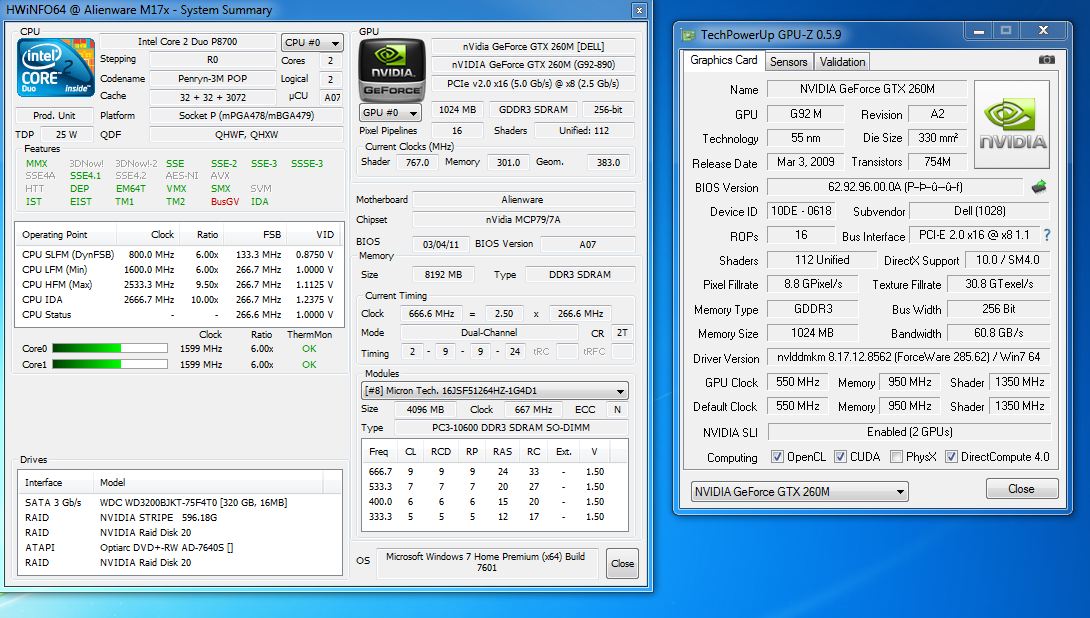
Task: Click Close button in GPU-Z window
Action: (1021, 489)
